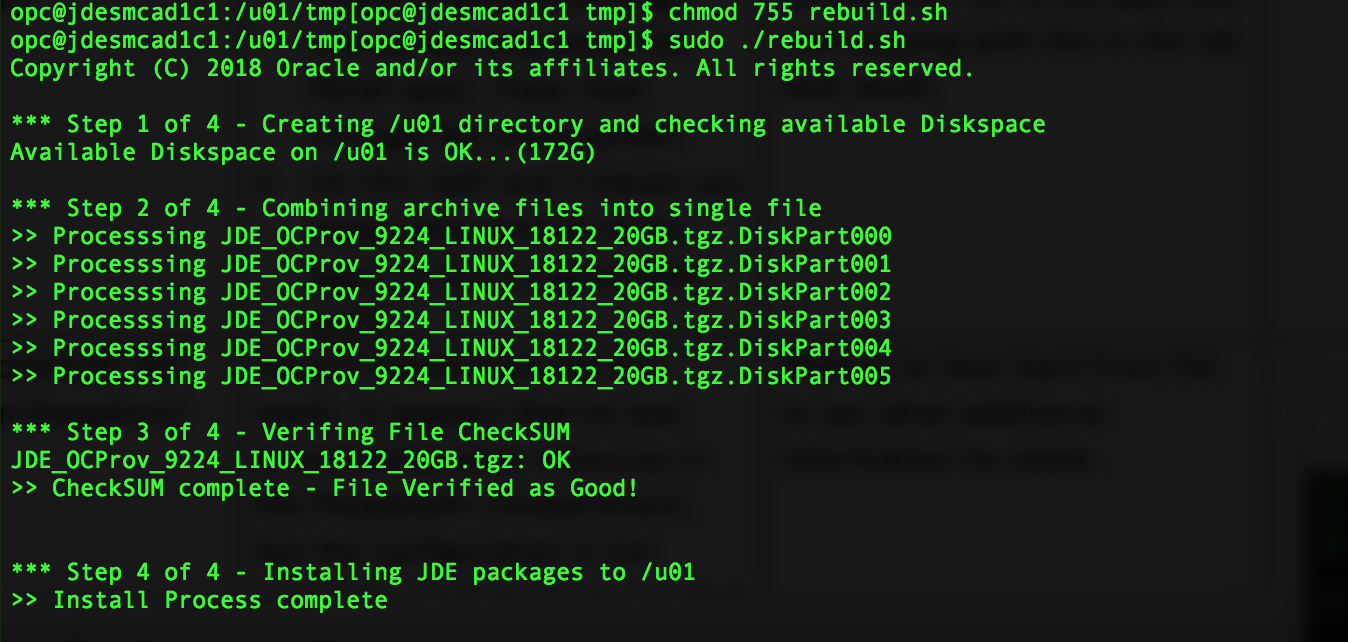This screenshot has height=642, width=1348.
Task: Click the DiskPart000 processing line
Action: coord(451,237)
